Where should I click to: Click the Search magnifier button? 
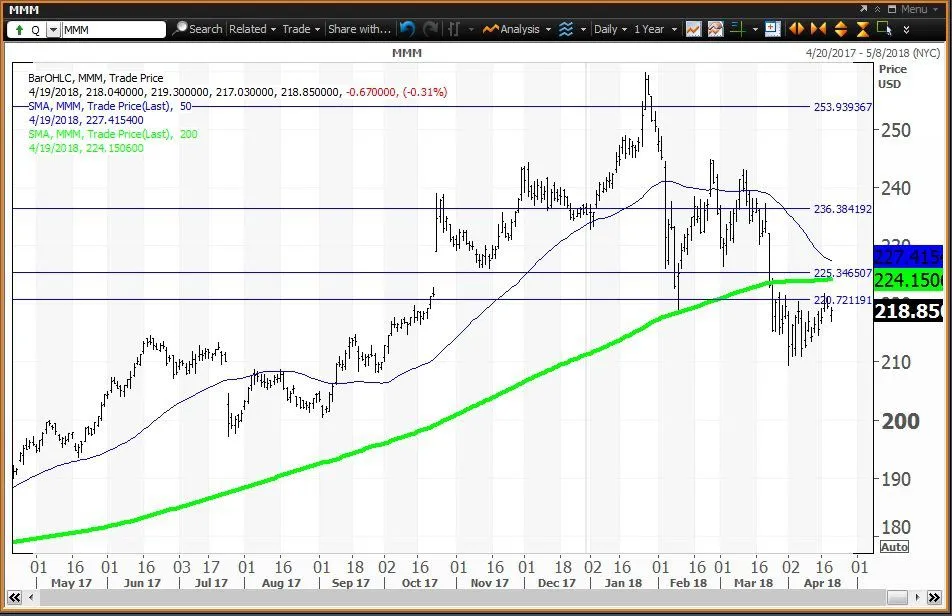click(x=198, y=29)
